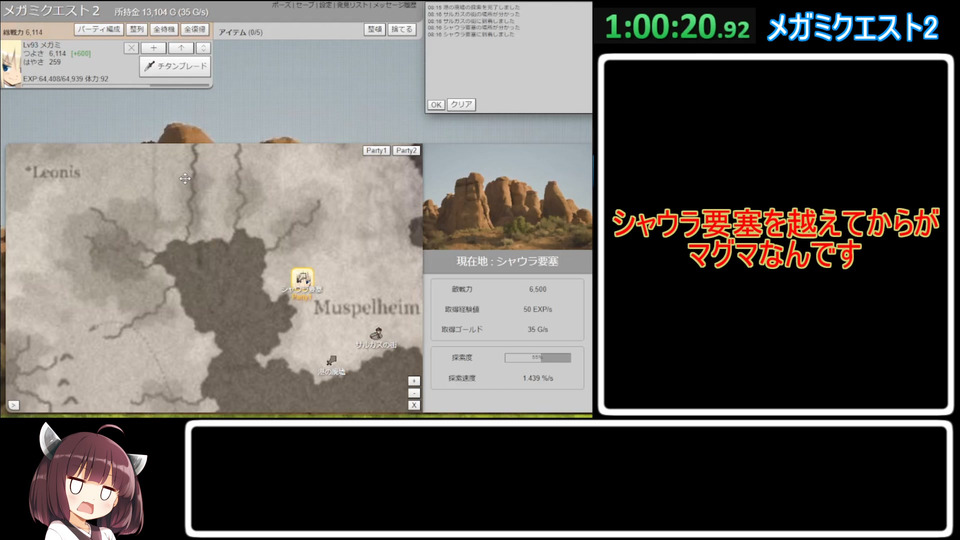This screenshot has height=540, width=960.
Task: Click the アイテム (0/5) label
Action: click(241, 32)
